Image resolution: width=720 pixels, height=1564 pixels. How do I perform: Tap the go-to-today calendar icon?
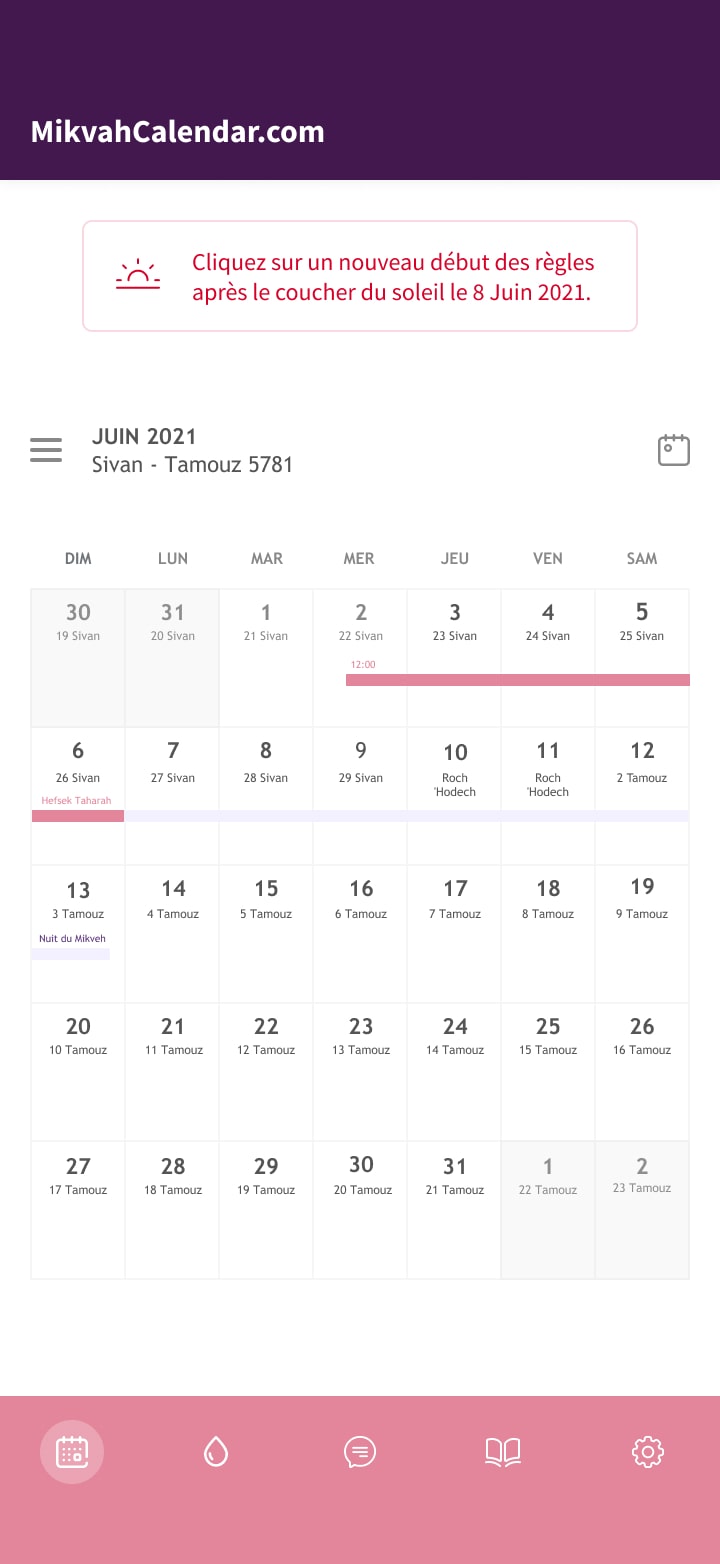pyautogui.click(x=673, y=450)
